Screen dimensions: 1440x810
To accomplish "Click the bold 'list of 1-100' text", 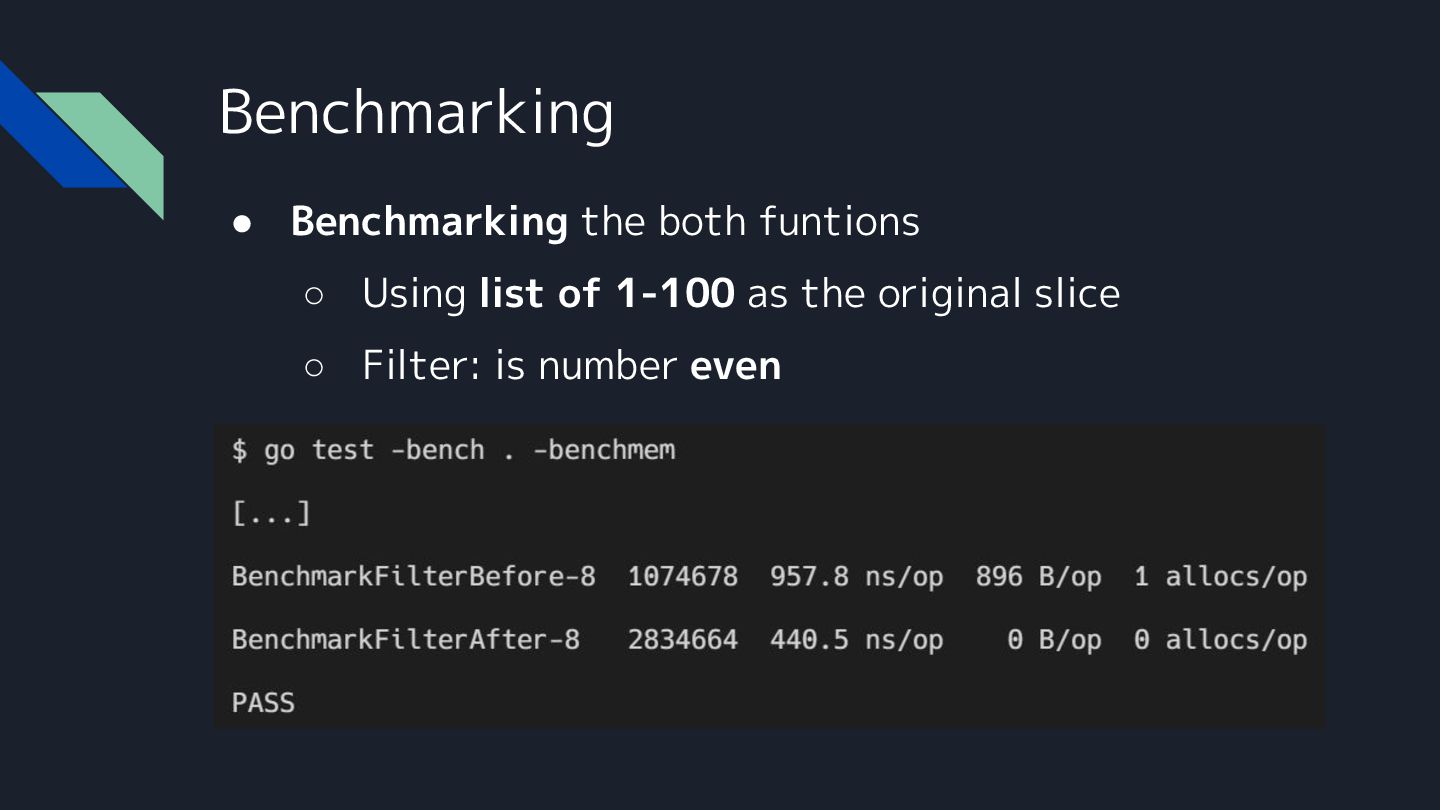I will 606,293.
